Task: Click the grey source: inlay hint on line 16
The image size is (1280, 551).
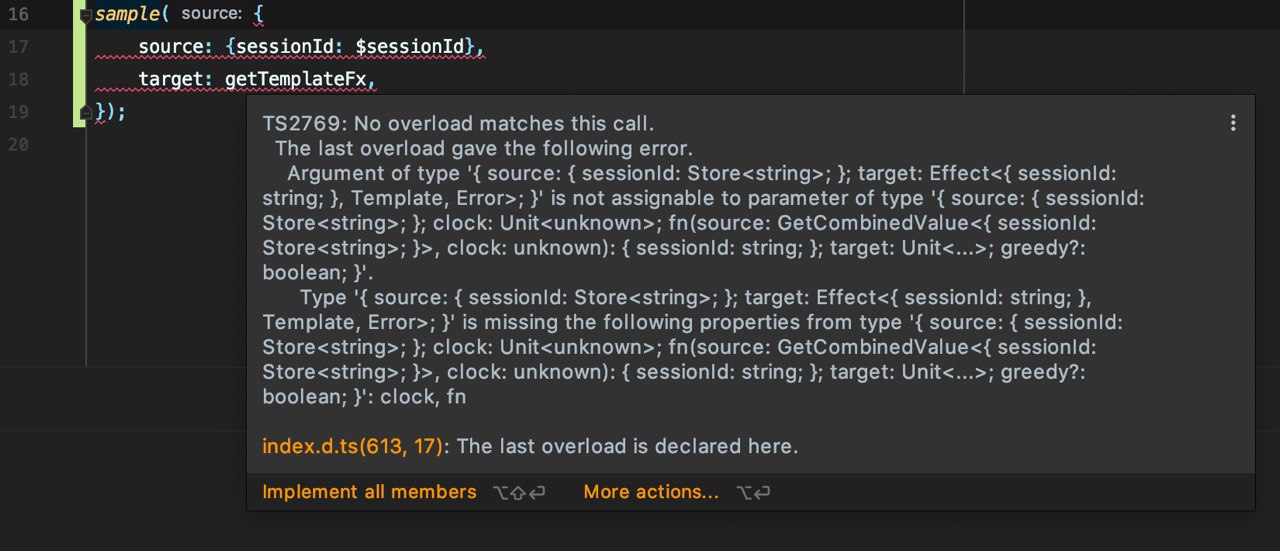Action: 211,15
